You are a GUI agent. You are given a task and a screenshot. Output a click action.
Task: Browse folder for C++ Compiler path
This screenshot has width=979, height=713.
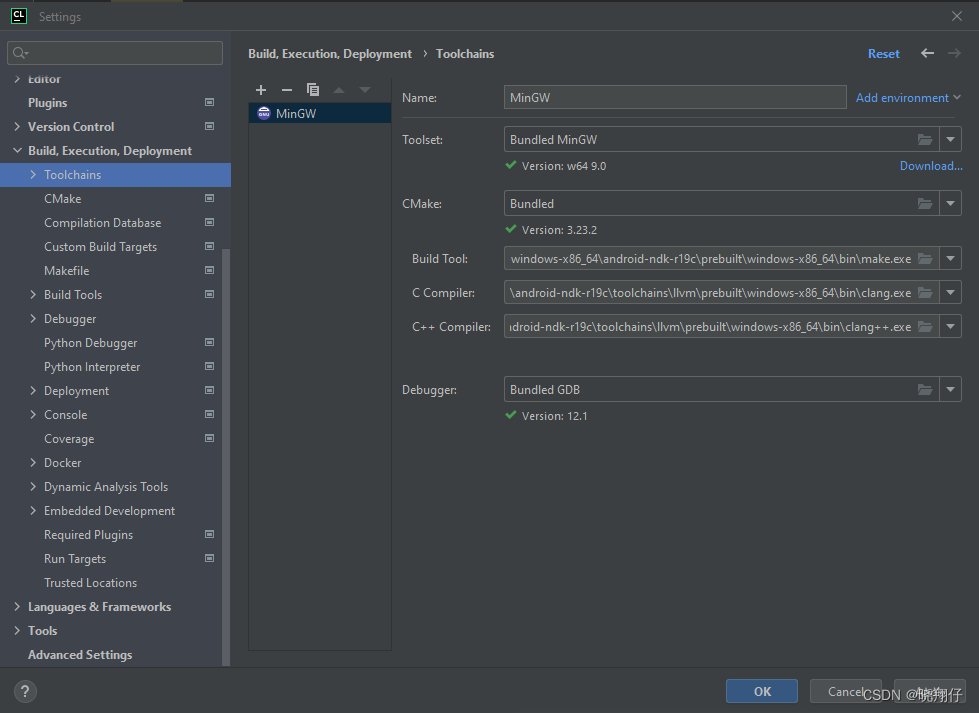coord(925,327)
